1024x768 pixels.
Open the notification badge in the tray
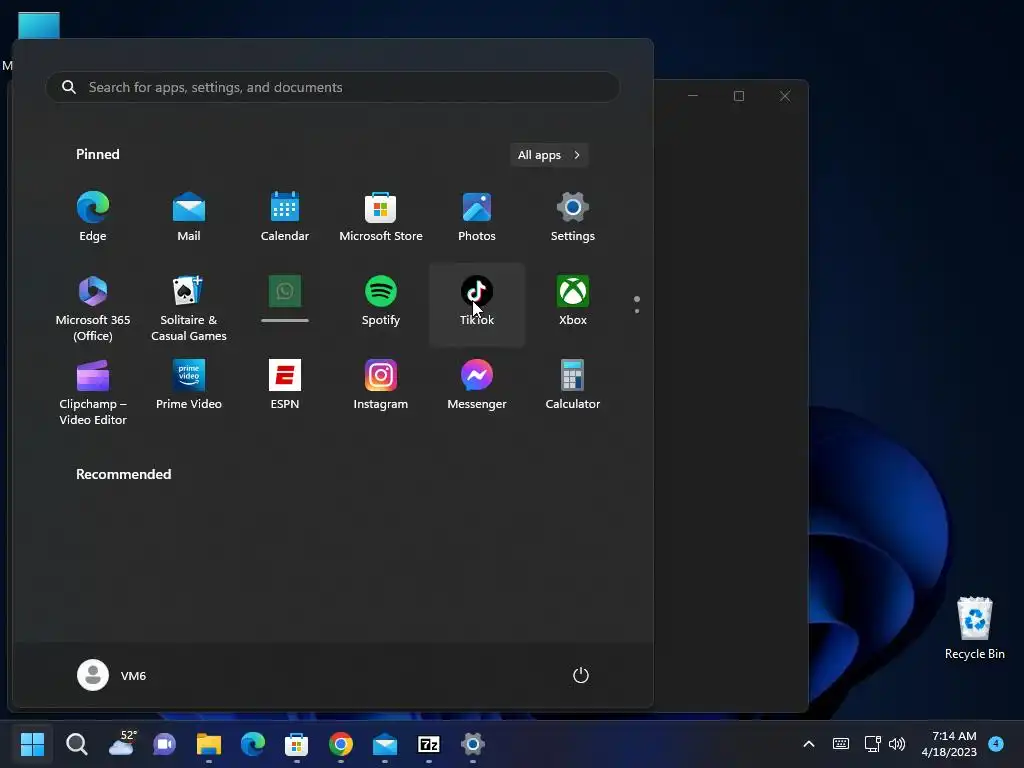click(x=996, y=743)
